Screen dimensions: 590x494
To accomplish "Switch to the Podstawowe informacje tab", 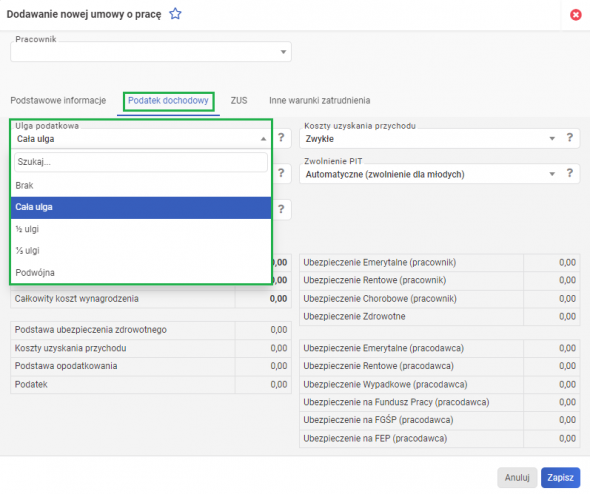I will tap(58, 100).
